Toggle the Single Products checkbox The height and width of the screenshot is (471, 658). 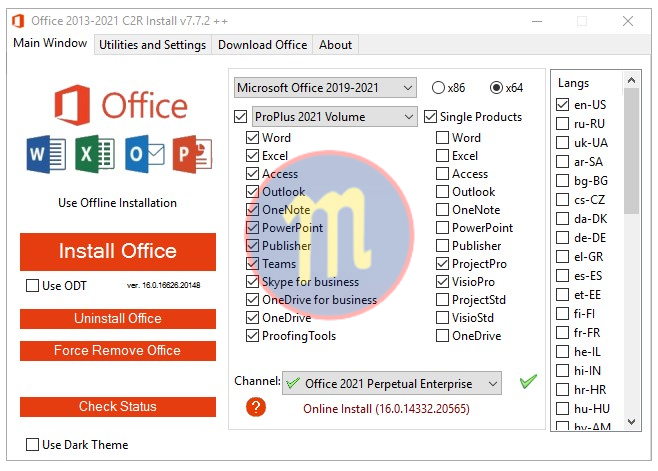(x=431, y=117)
